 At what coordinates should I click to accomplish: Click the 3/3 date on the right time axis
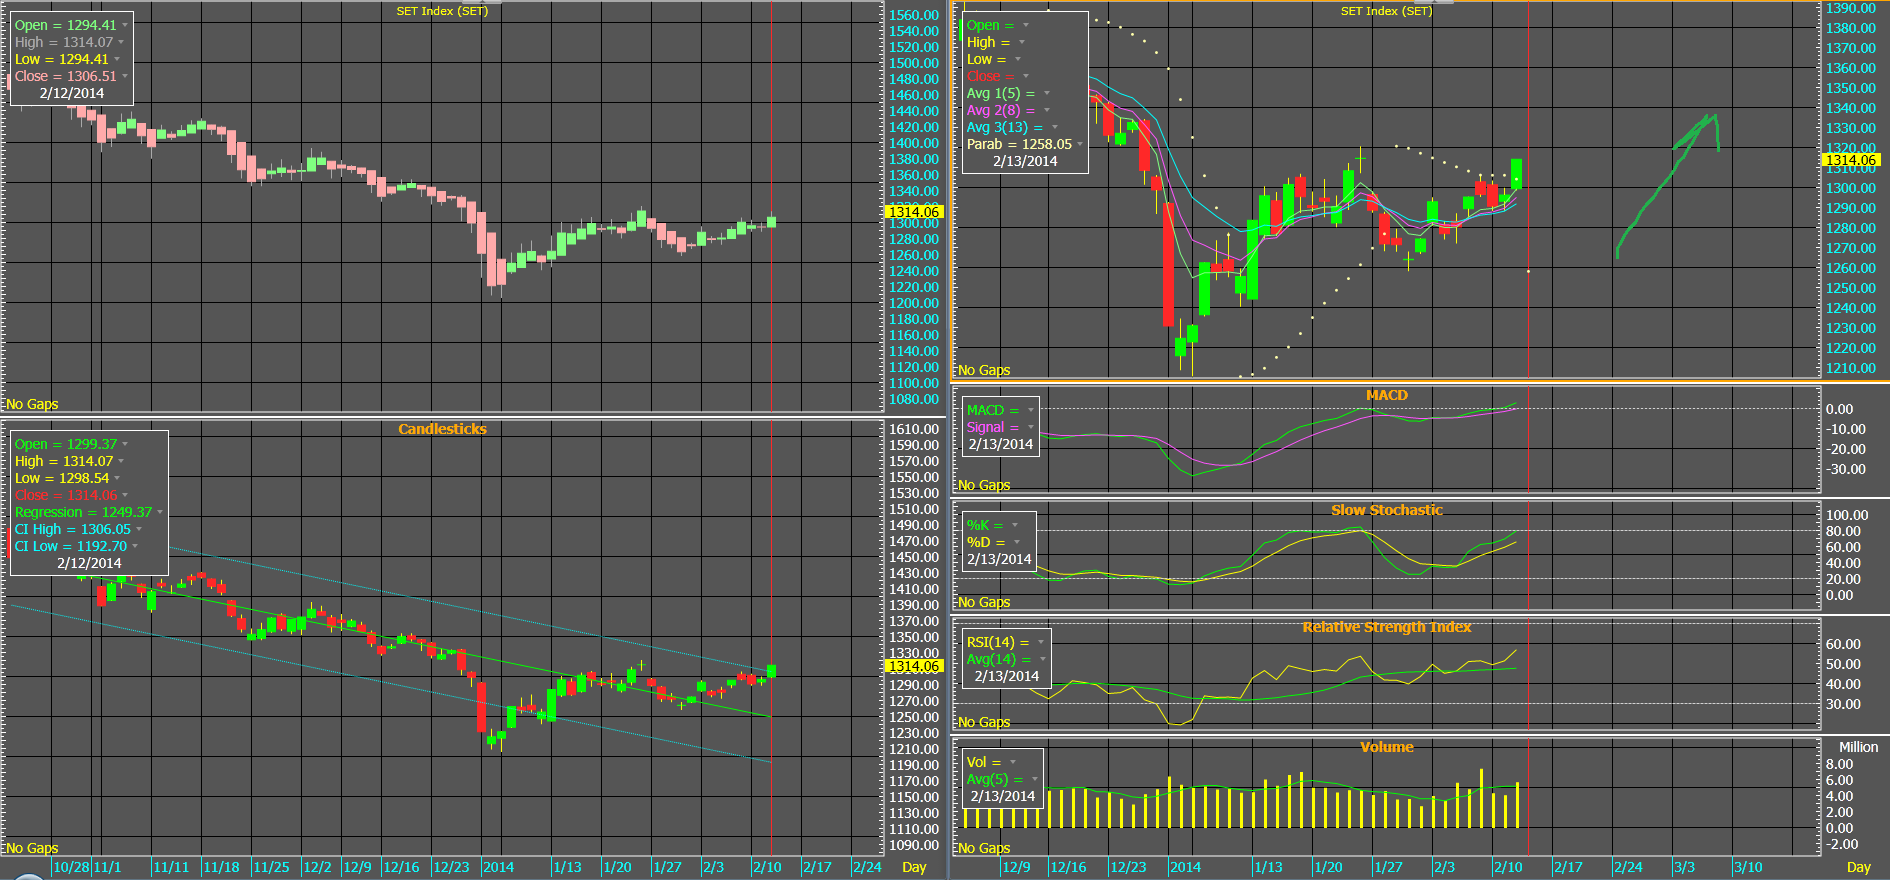1684,867
